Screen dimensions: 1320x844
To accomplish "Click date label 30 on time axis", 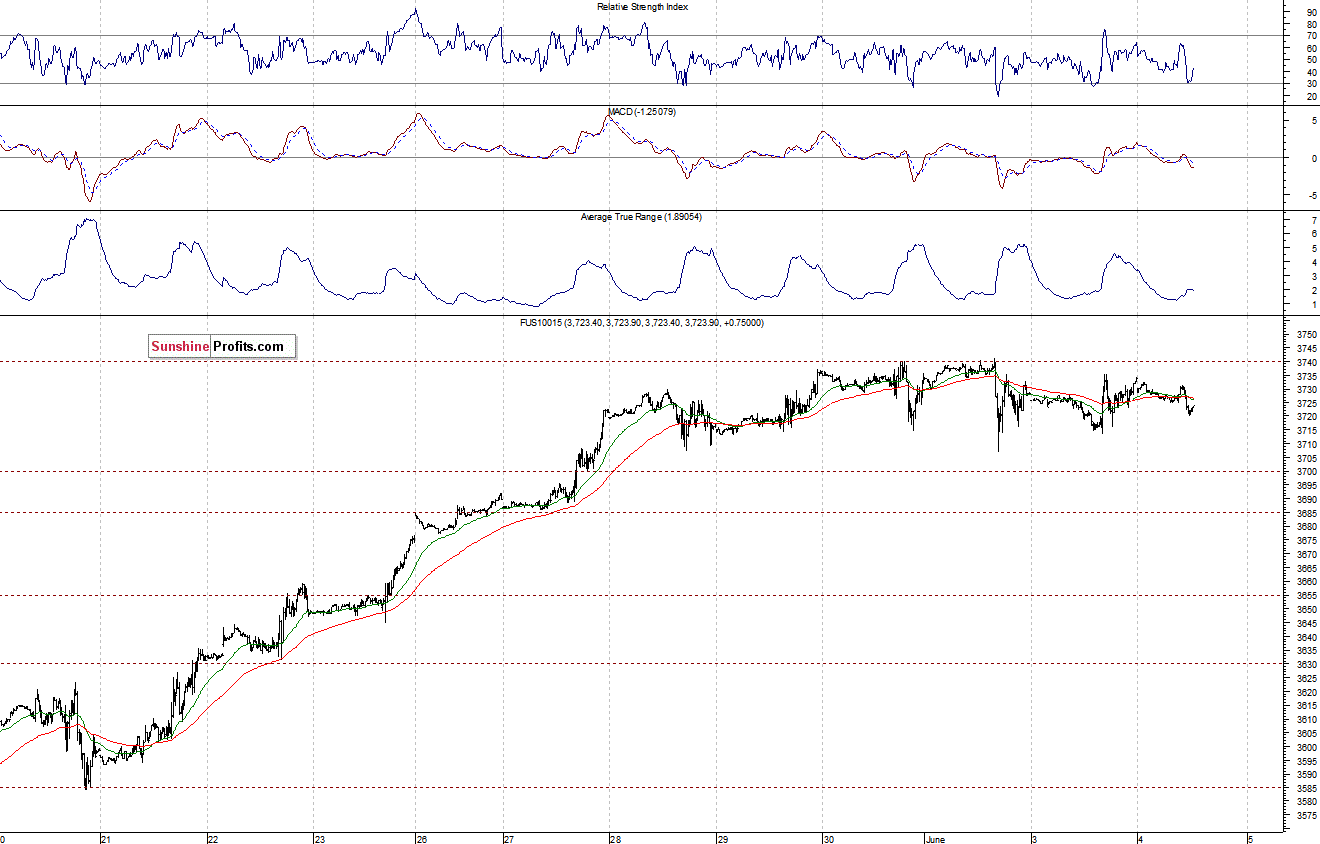I will pyautogui.click(x=829, y=839).
